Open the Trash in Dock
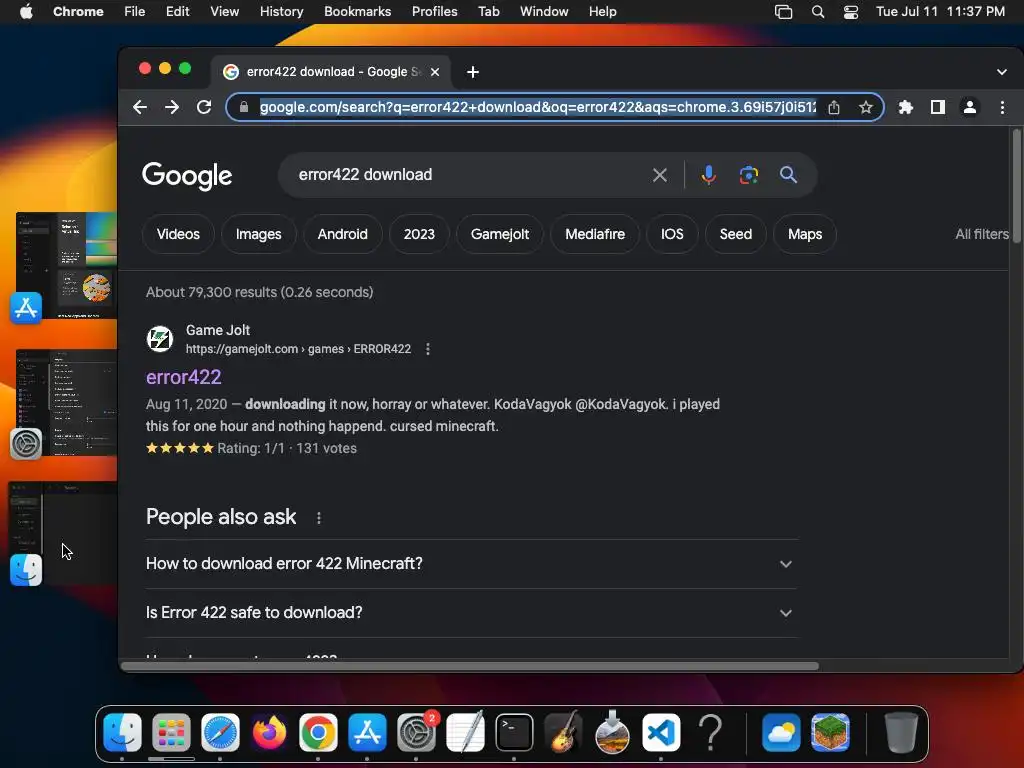 [901, 732]
